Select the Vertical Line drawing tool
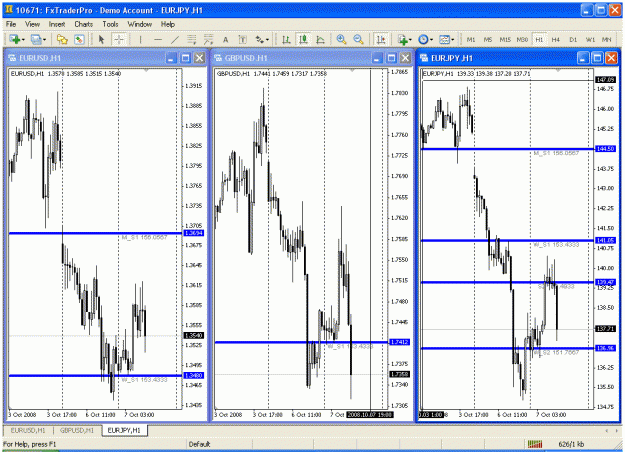 click(140, 39)
